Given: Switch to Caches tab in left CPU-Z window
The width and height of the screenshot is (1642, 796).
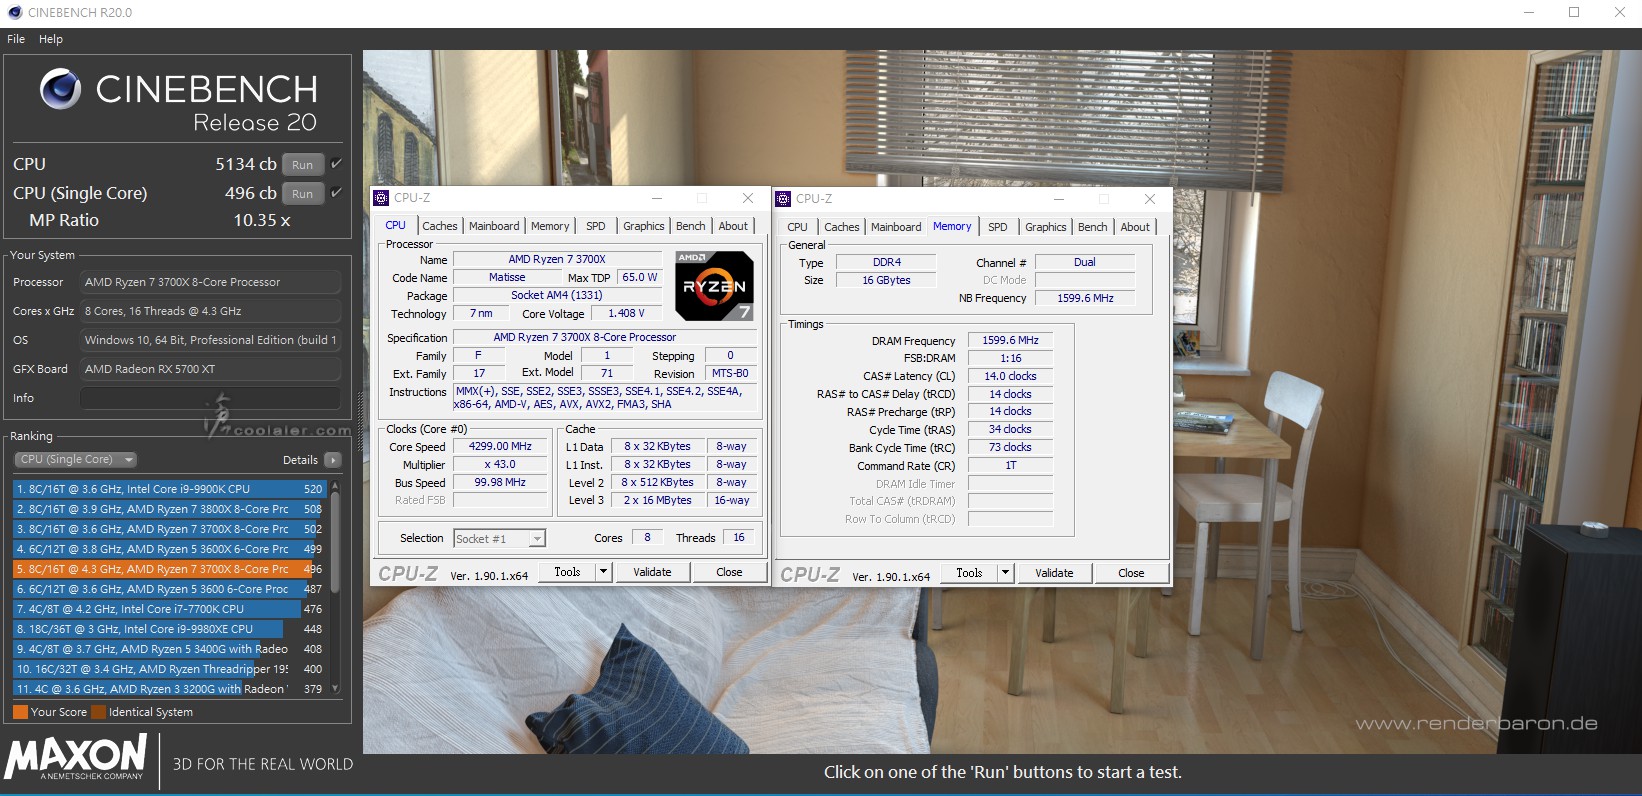Looking at the screenshot, I should [440, 226].
